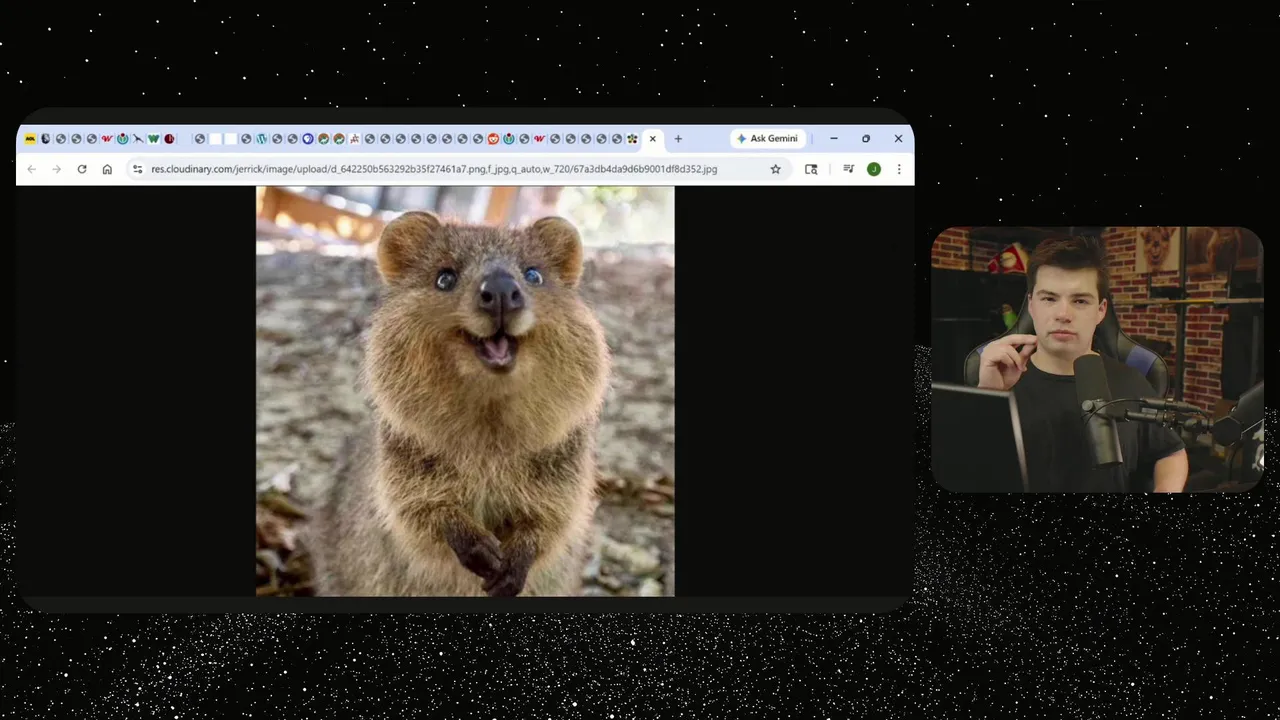Switch to the AOL tab

click(30, 139)
